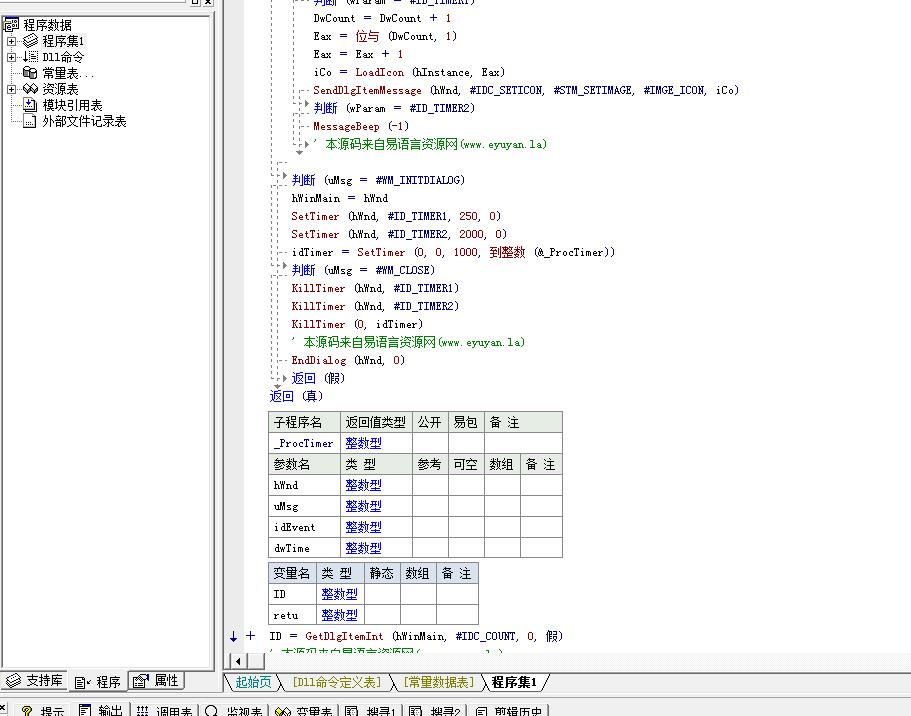The height and width of the screenshot is (716, 911).
Task: Click the MessageBeep (-1) line
Action: (361, 126)
